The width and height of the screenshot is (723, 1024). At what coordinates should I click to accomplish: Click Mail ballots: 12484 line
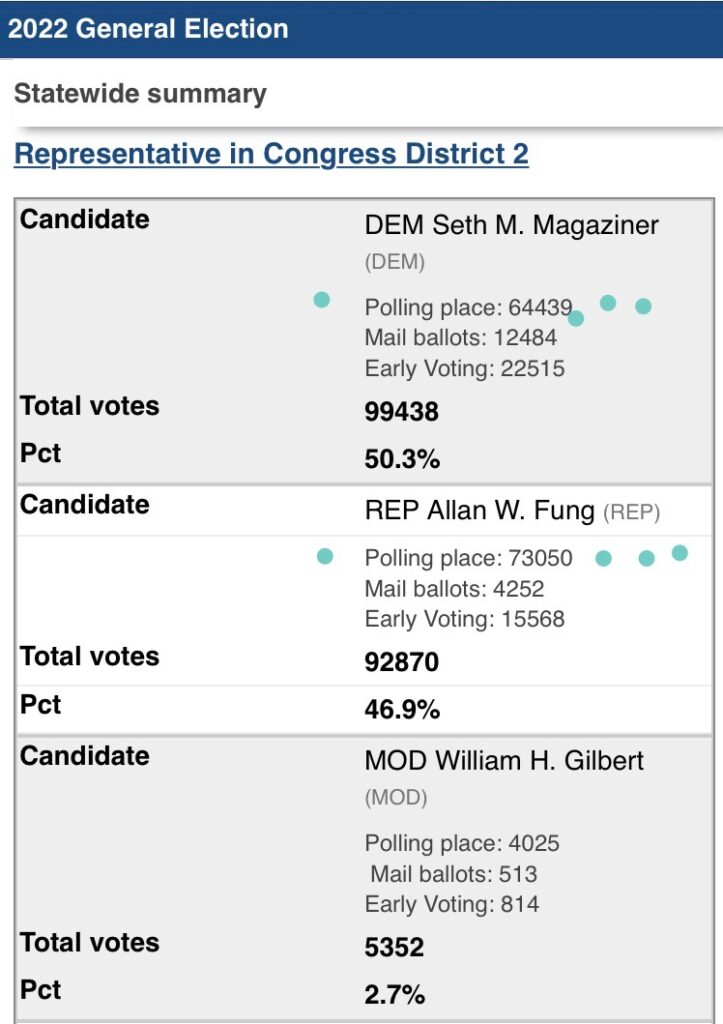pos(461,338)
